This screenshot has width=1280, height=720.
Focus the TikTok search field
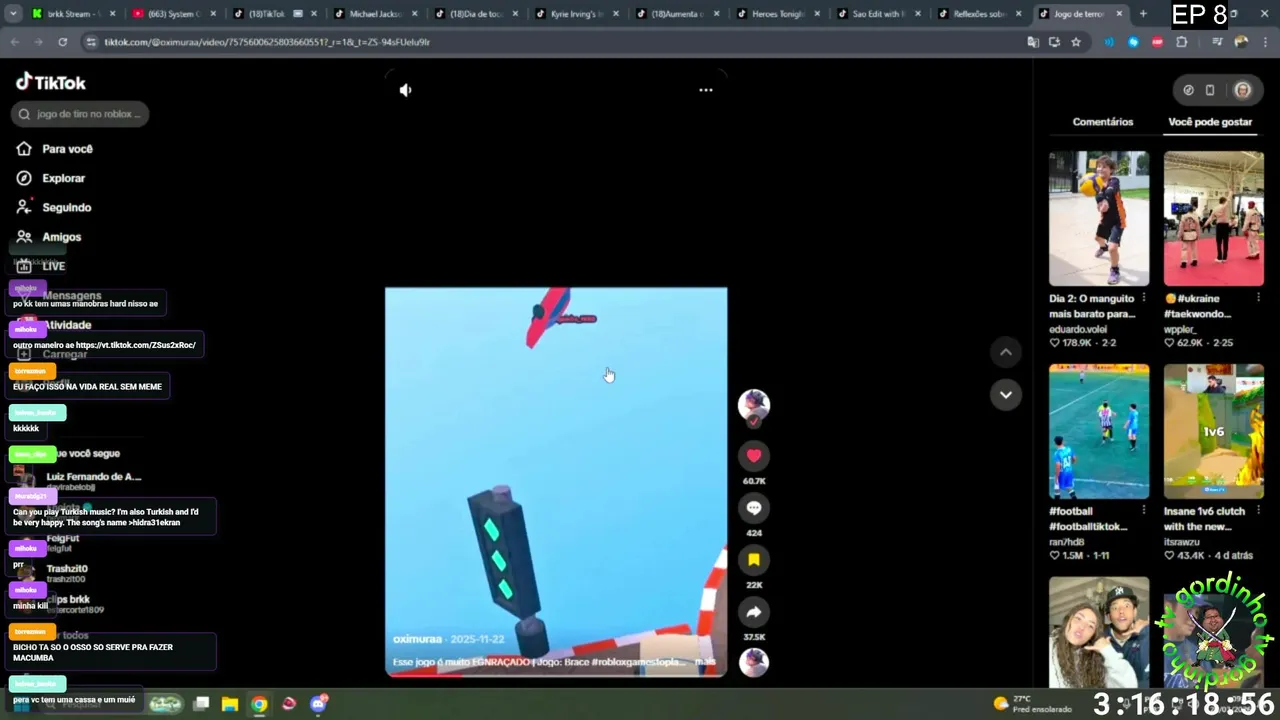point(80,114)
